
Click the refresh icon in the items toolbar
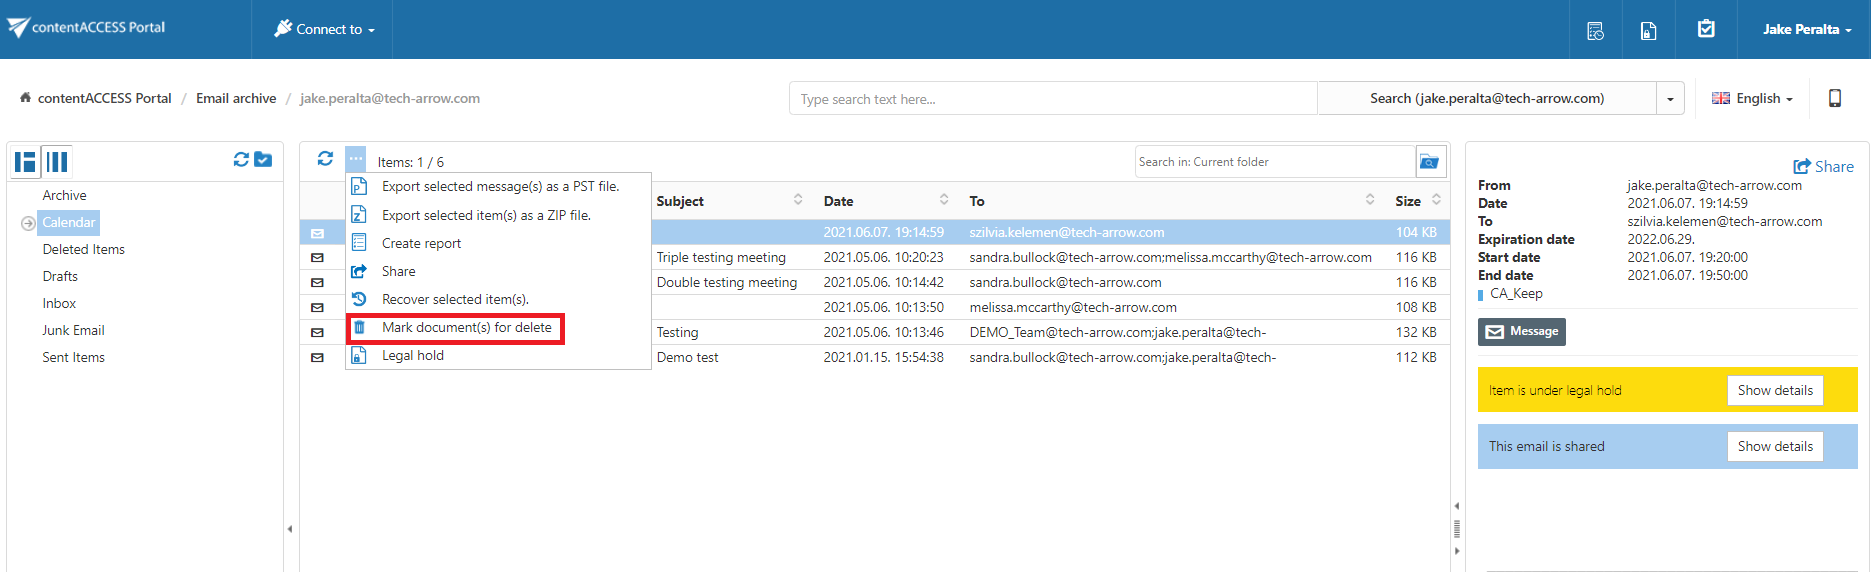point(325,159)
